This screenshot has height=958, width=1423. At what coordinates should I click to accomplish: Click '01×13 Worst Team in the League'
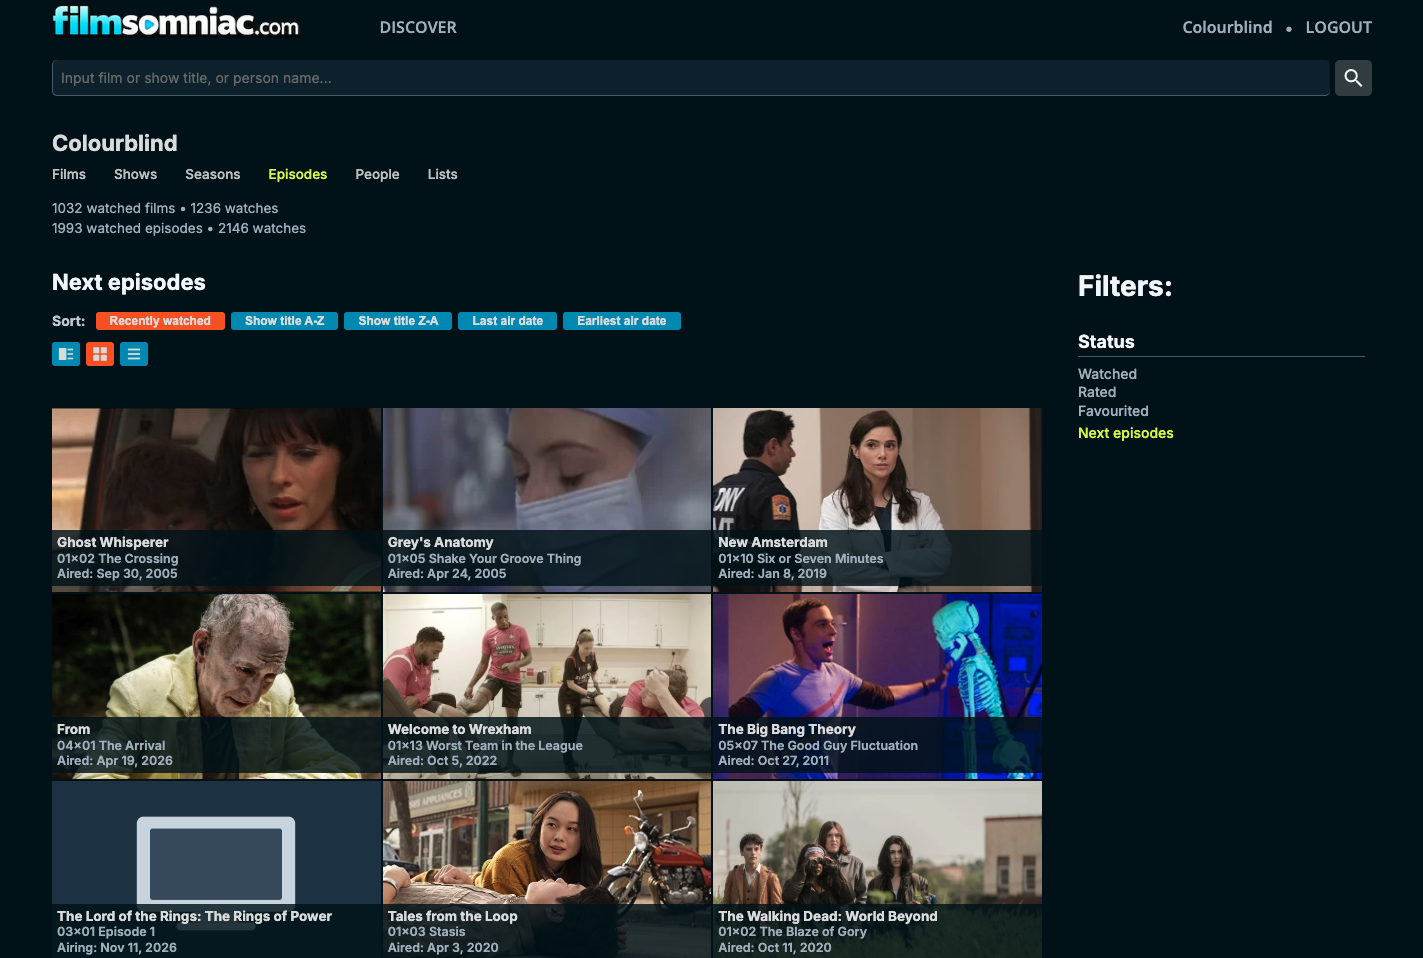(485, 746)
